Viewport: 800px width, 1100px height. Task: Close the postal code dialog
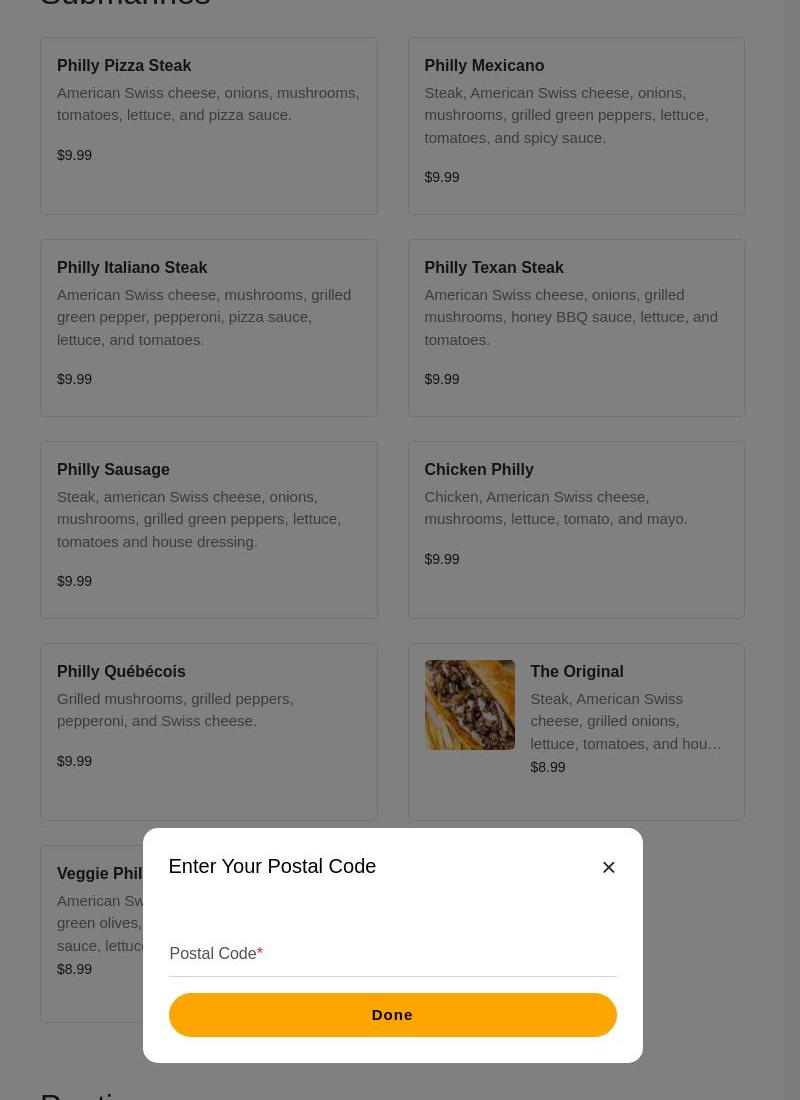pos(608,867)
